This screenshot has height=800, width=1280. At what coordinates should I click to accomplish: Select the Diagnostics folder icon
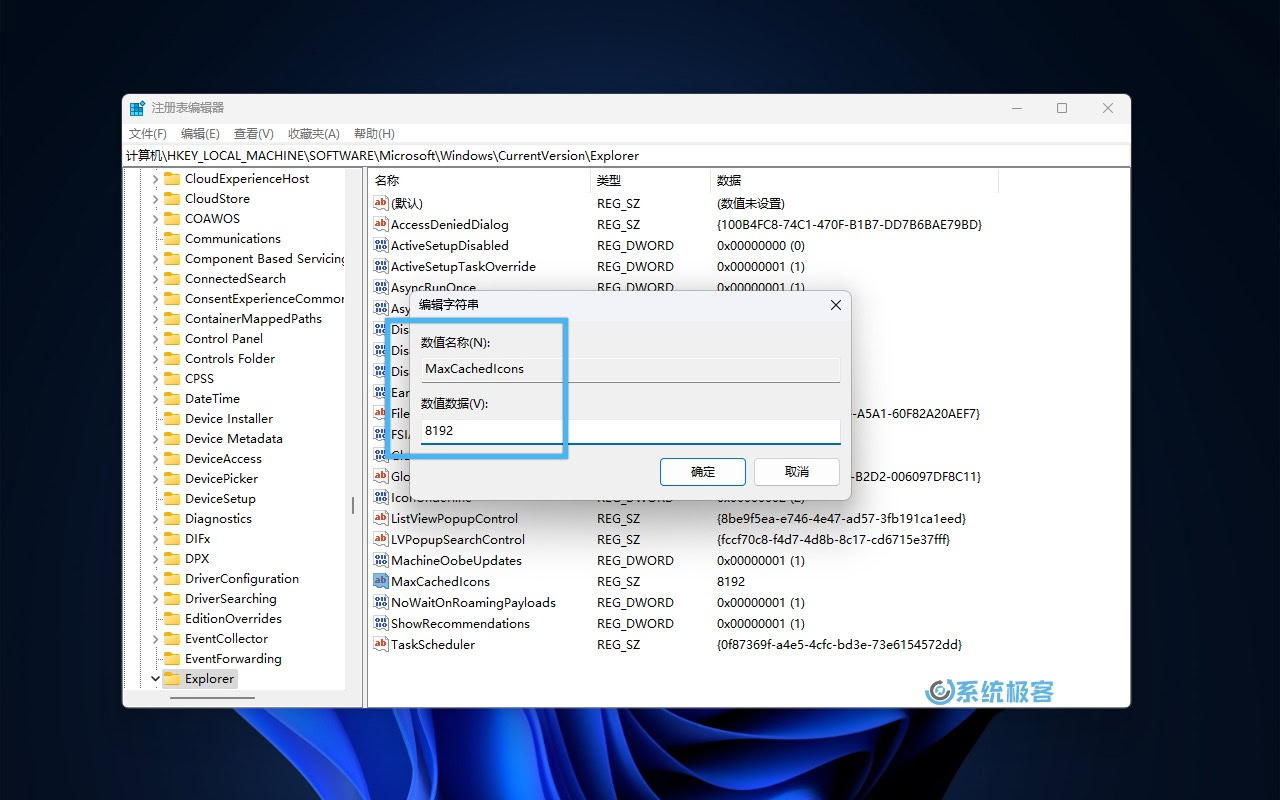[x=171, y=519]
